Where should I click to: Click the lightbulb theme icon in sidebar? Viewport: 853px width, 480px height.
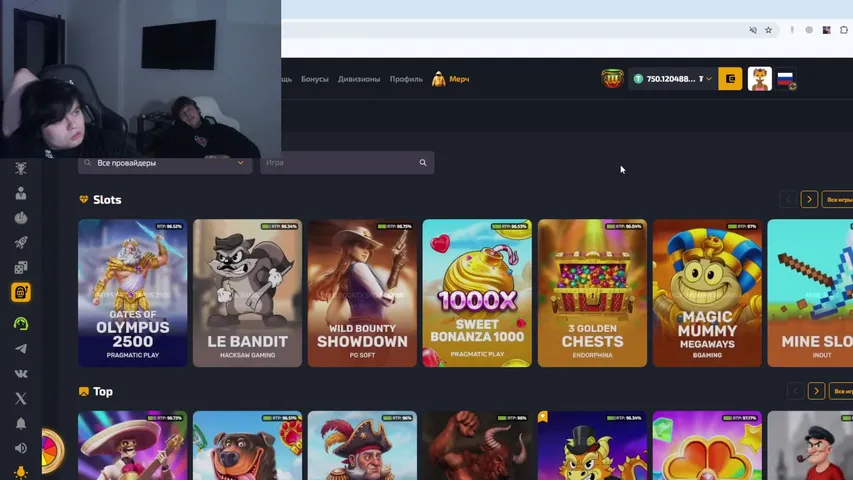(x=21, y=472)
